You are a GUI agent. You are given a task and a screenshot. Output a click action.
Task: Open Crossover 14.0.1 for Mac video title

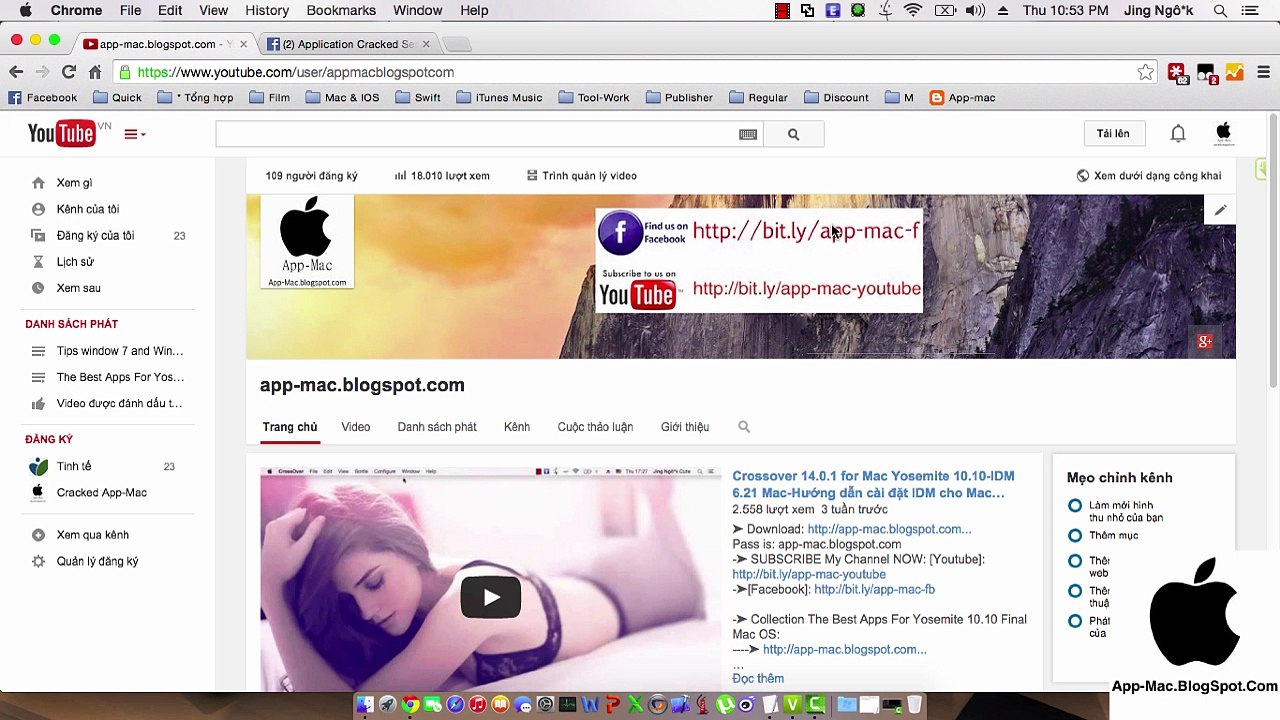point(873,484)
